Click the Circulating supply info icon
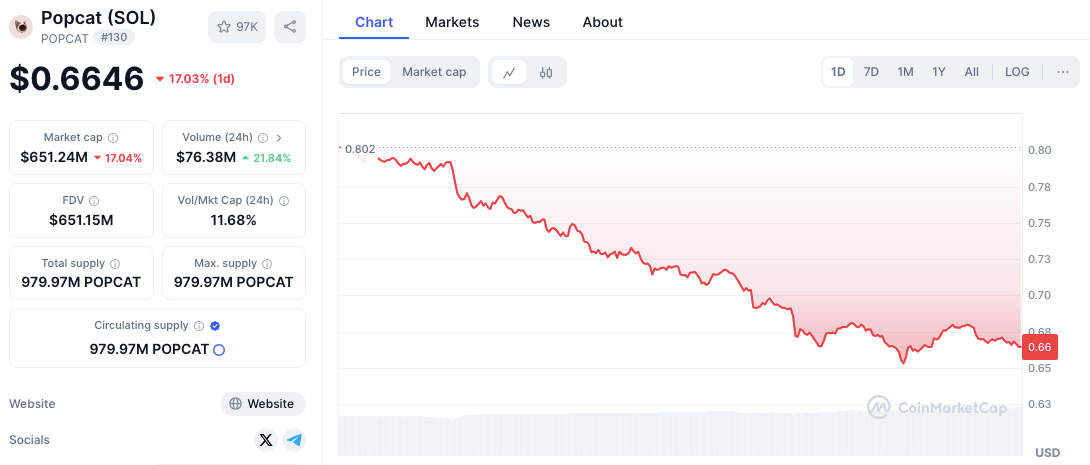 [199, 326]
